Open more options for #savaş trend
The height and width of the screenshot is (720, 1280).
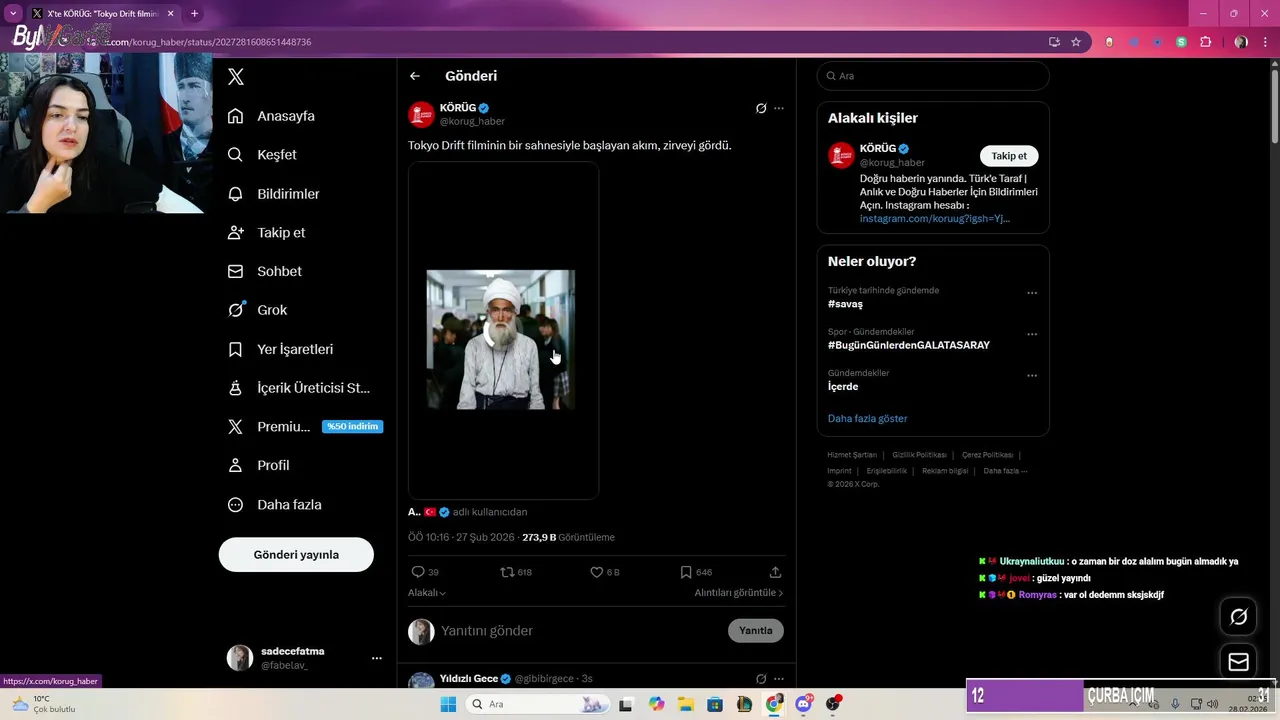tap(1032, 293)
